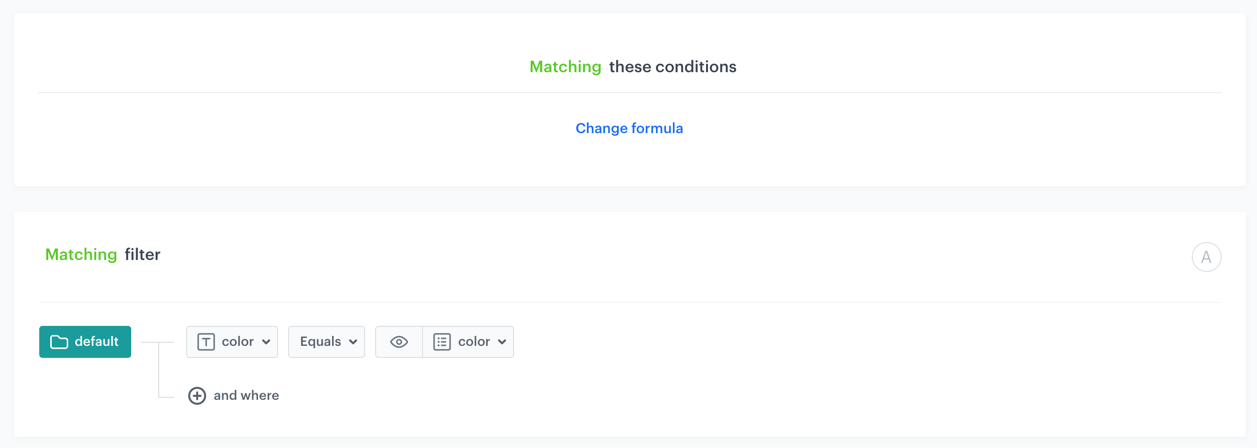This screenshot has width=1257, height=448.
Task: Click the folder icon in default button
Action: 59,342
